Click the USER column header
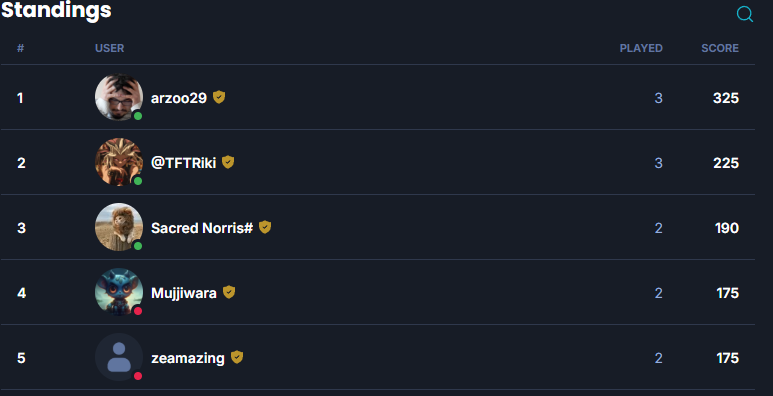Viewport: 773px width, 396px height. coord(109,48)
